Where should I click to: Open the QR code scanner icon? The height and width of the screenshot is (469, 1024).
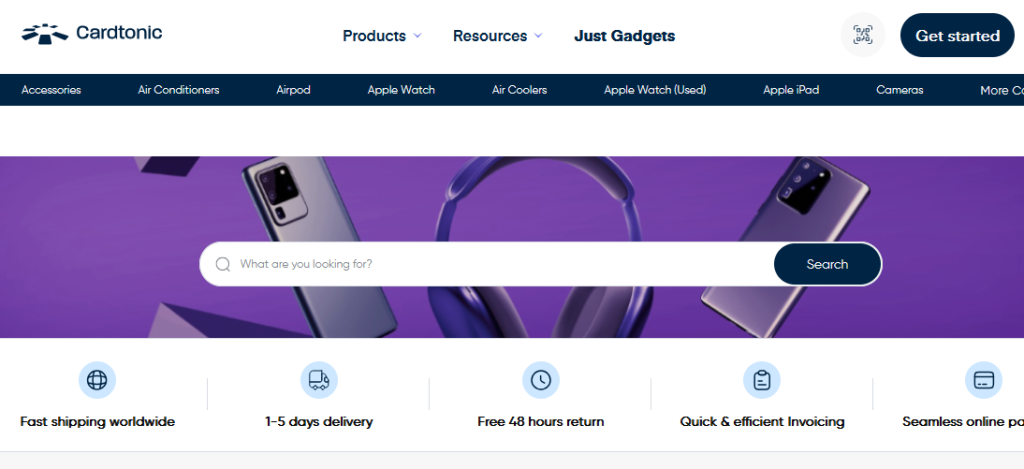(x=862, y=35)
